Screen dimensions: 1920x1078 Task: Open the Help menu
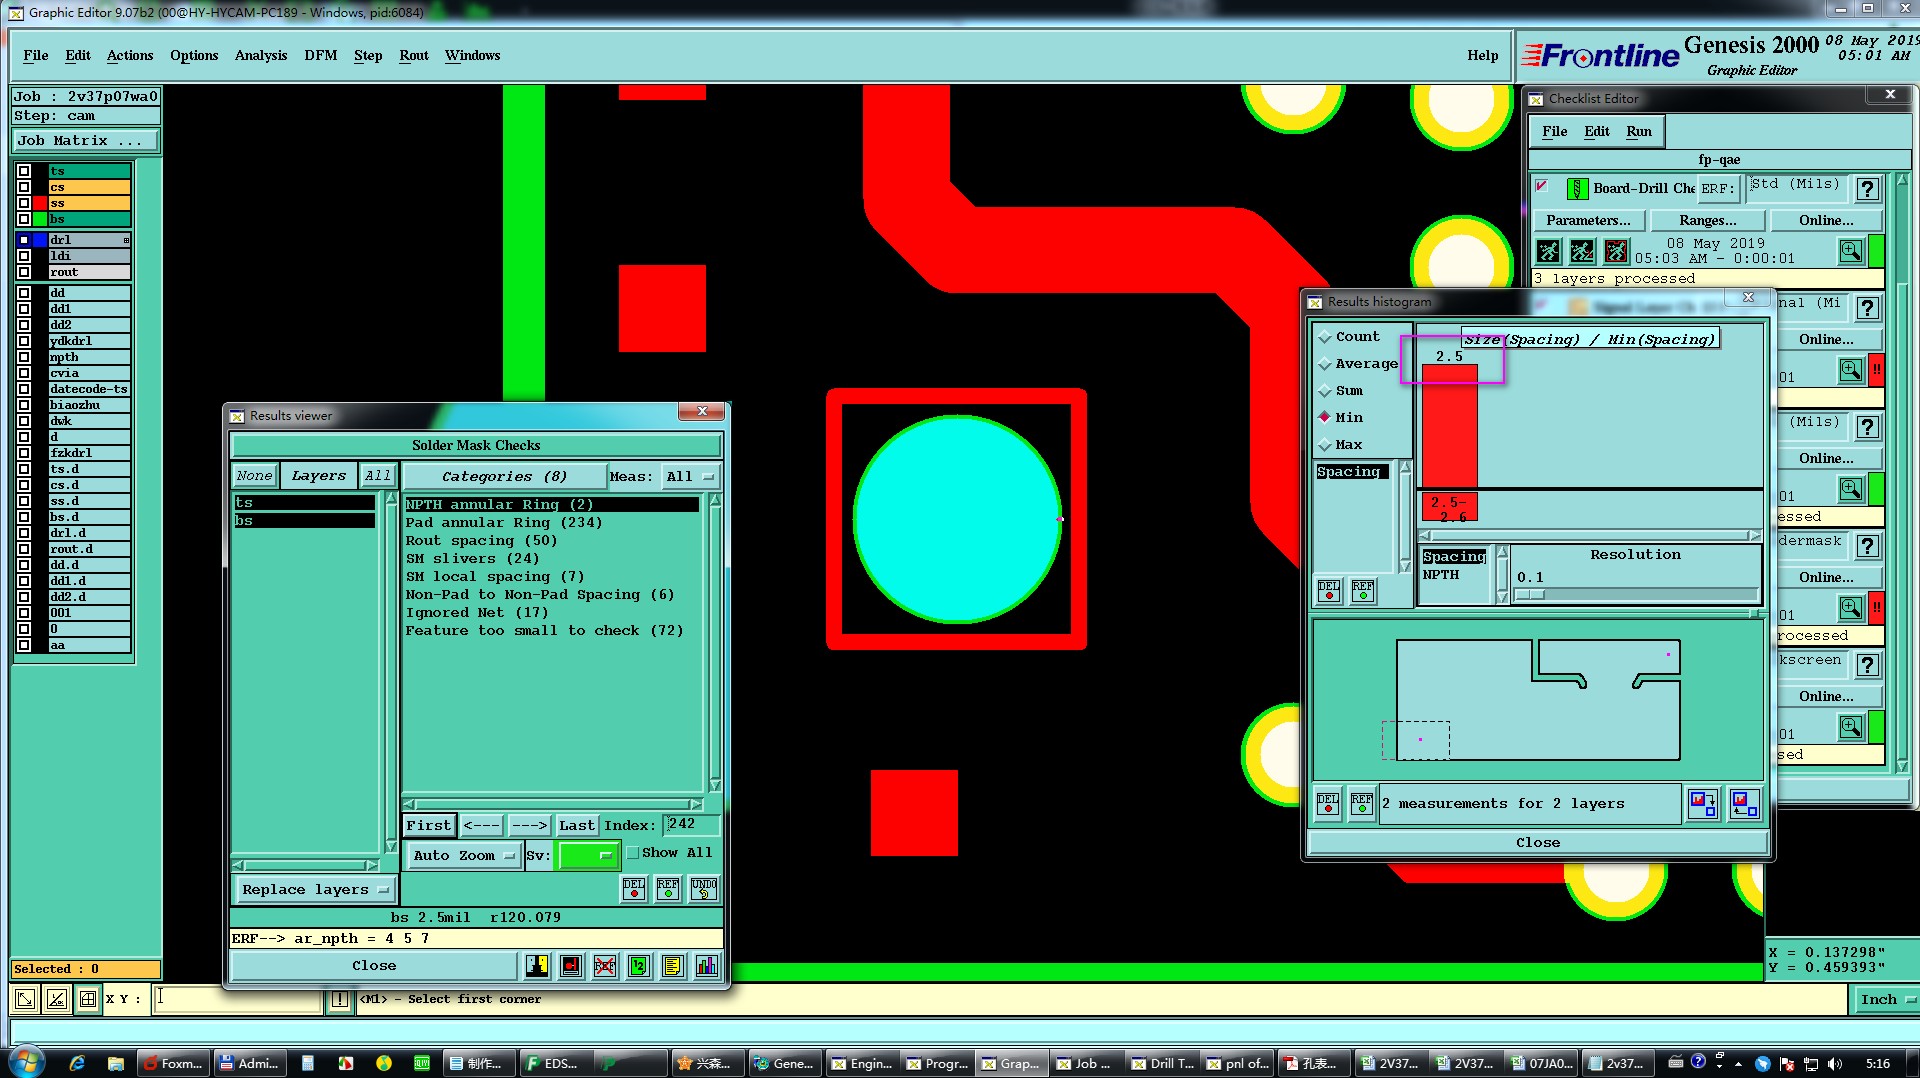click(x=1483, y=55)
